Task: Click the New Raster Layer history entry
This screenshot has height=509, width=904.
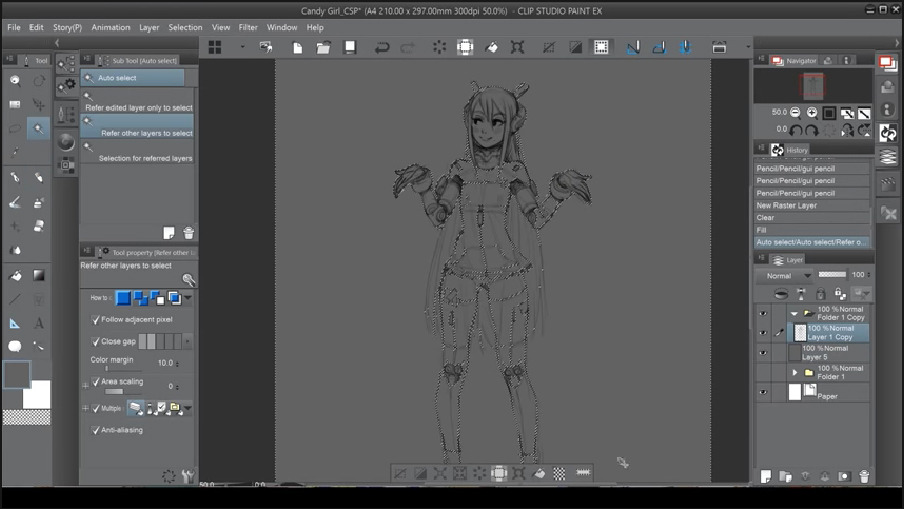Action: 787,205
